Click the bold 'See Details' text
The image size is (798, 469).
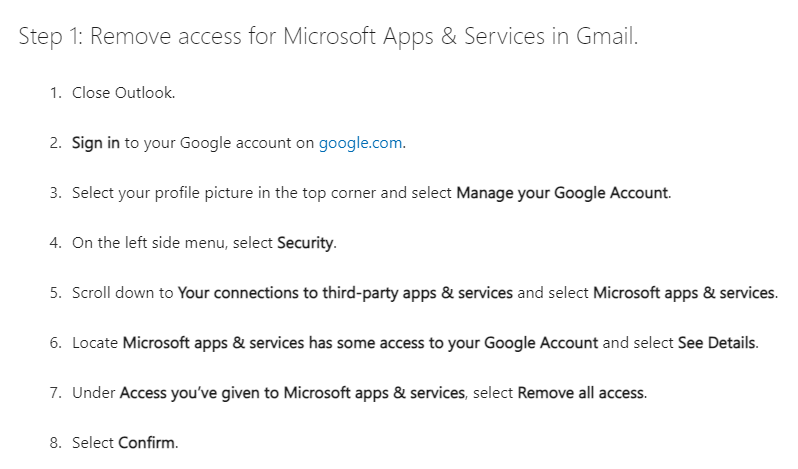(x=717, y=343)
